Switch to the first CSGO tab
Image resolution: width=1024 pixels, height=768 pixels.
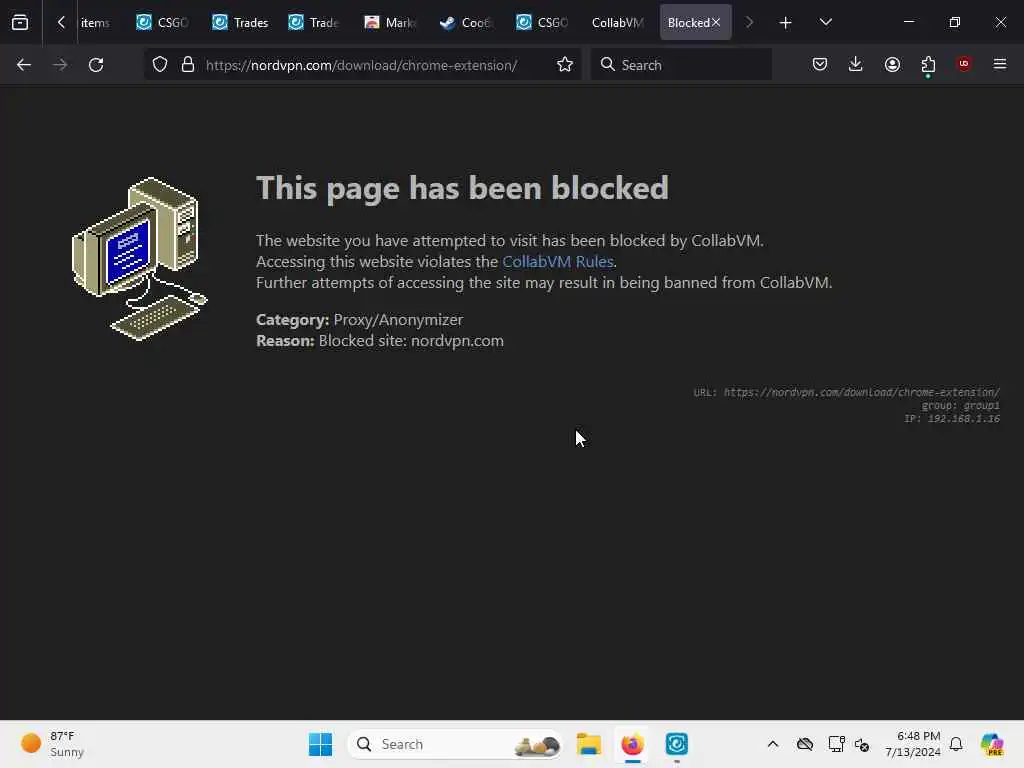tap(163, 23)
